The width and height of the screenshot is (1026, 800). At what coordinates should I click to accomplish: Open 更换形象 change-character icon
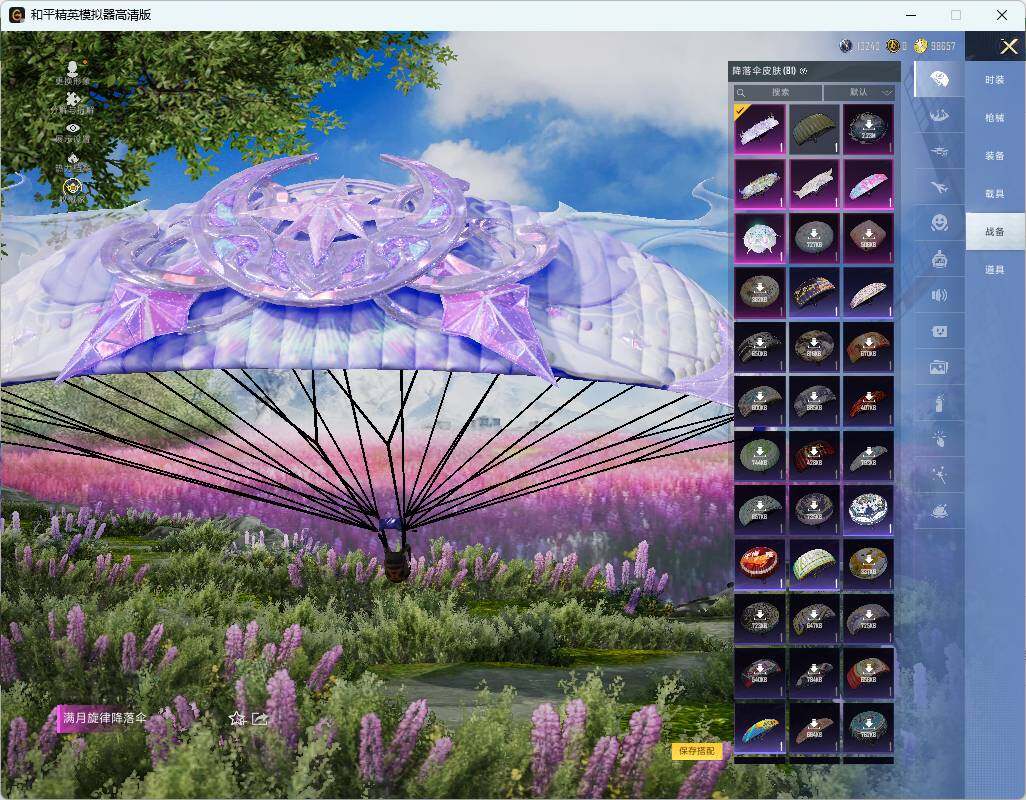click(x=73, y=71)
